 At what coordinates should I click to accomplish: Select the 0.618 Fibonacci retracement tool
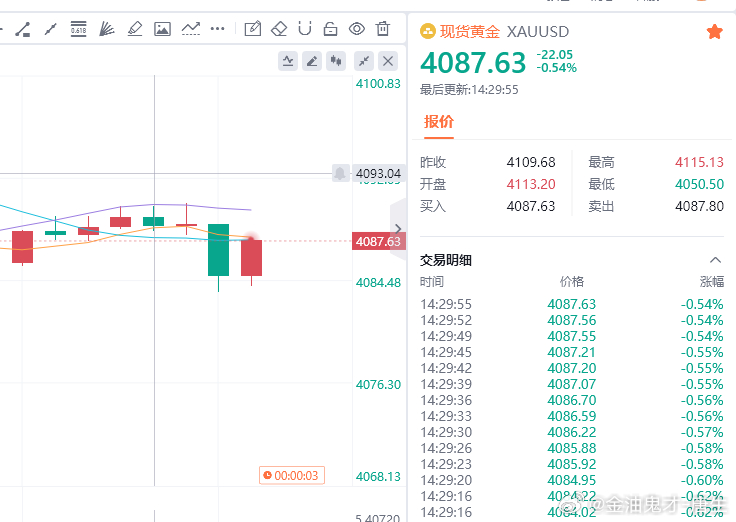click(78, 29)
